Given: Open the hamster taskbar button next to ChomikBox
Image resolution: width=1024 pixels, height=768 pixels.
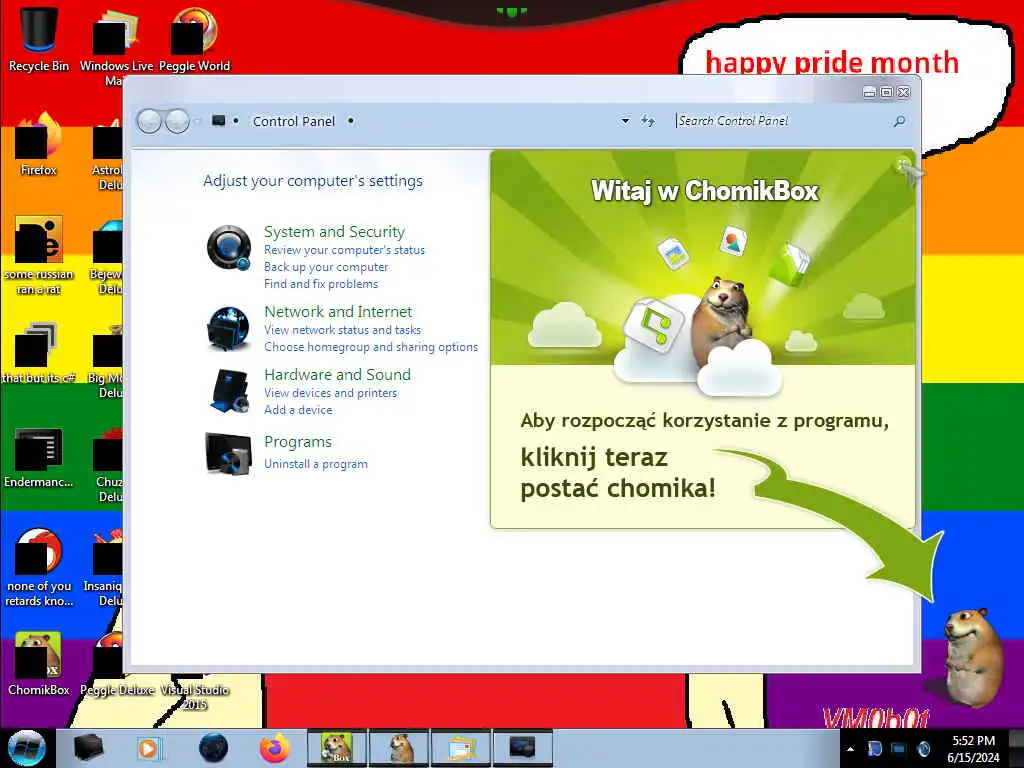Looking at the screenshot, I should [400, 748].
